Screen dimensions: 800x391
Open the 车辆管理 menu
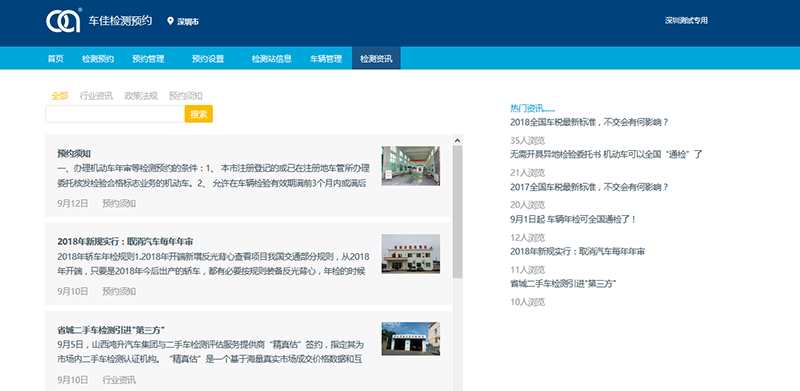pyautogui.click(x=326, y=59)
